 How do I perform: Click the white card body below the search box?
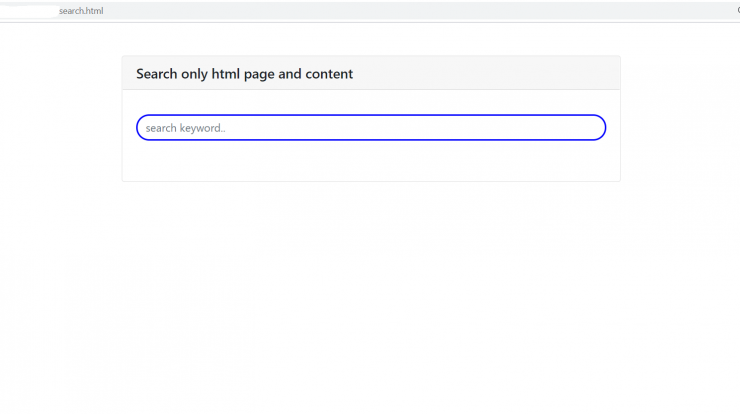[371, 161]
